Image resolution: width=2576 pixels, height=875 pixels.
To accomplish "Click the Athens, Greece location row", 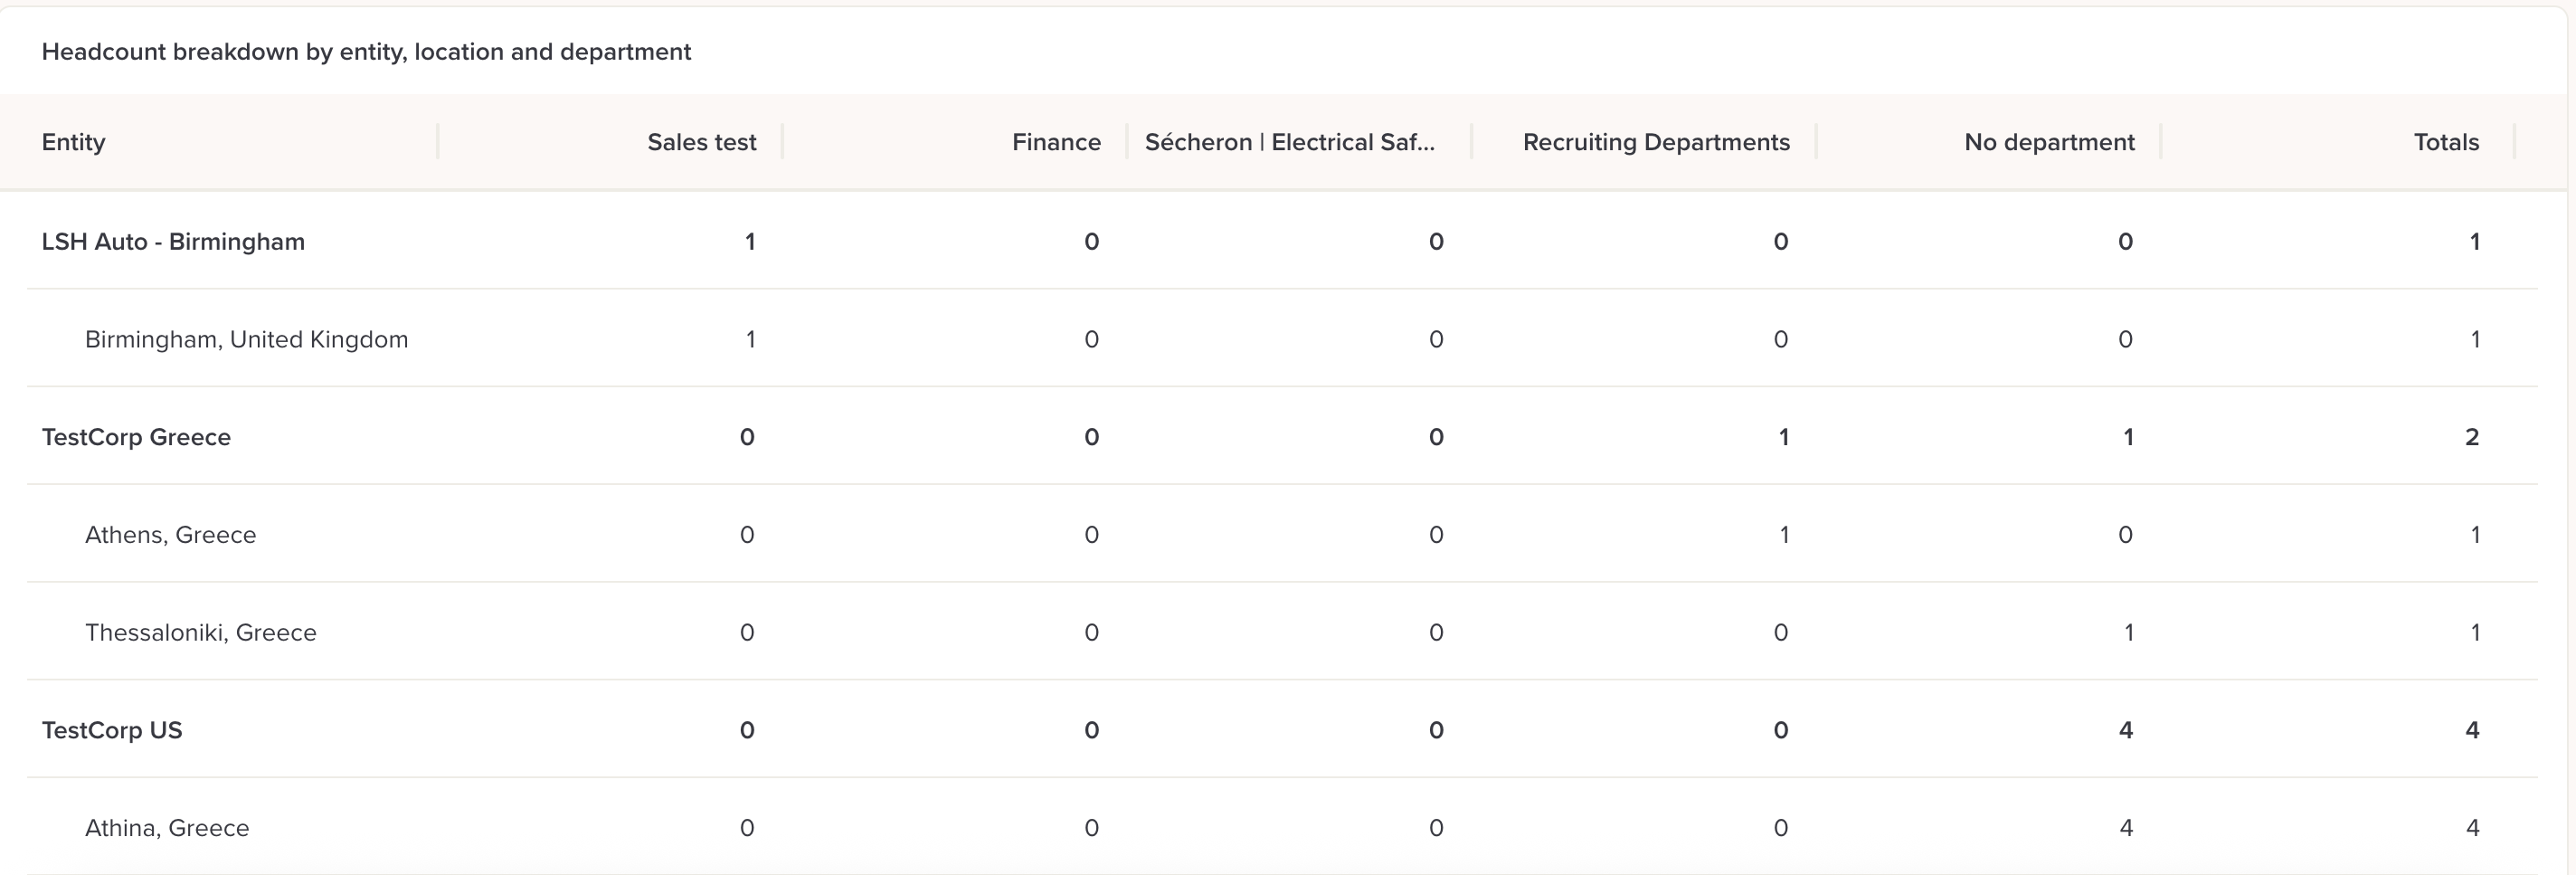I will tap(1282, 535).
